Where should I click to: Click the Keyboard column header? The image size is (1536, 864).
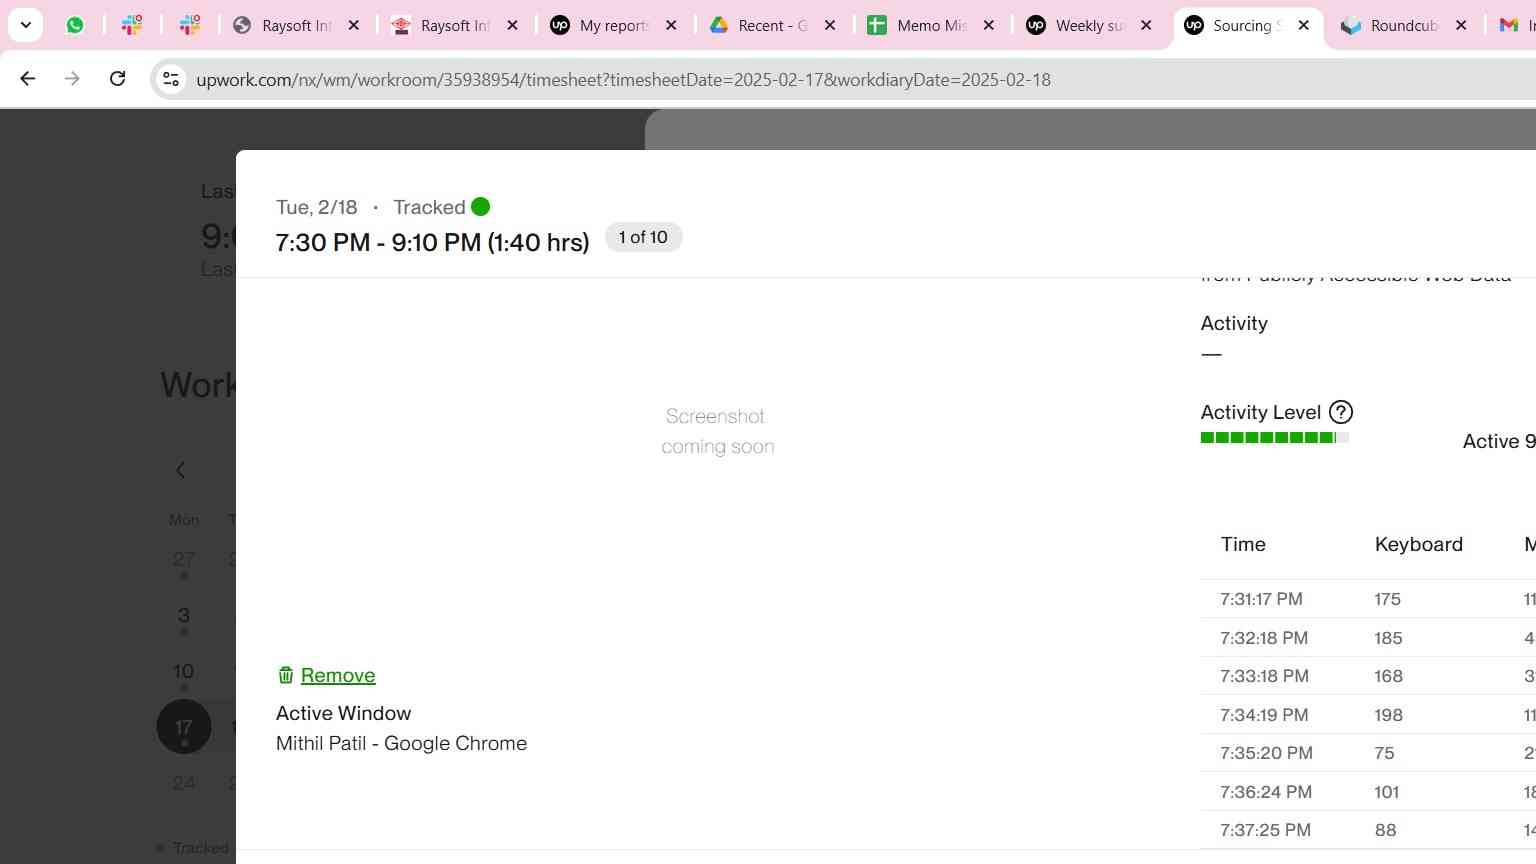point(1418,544)
